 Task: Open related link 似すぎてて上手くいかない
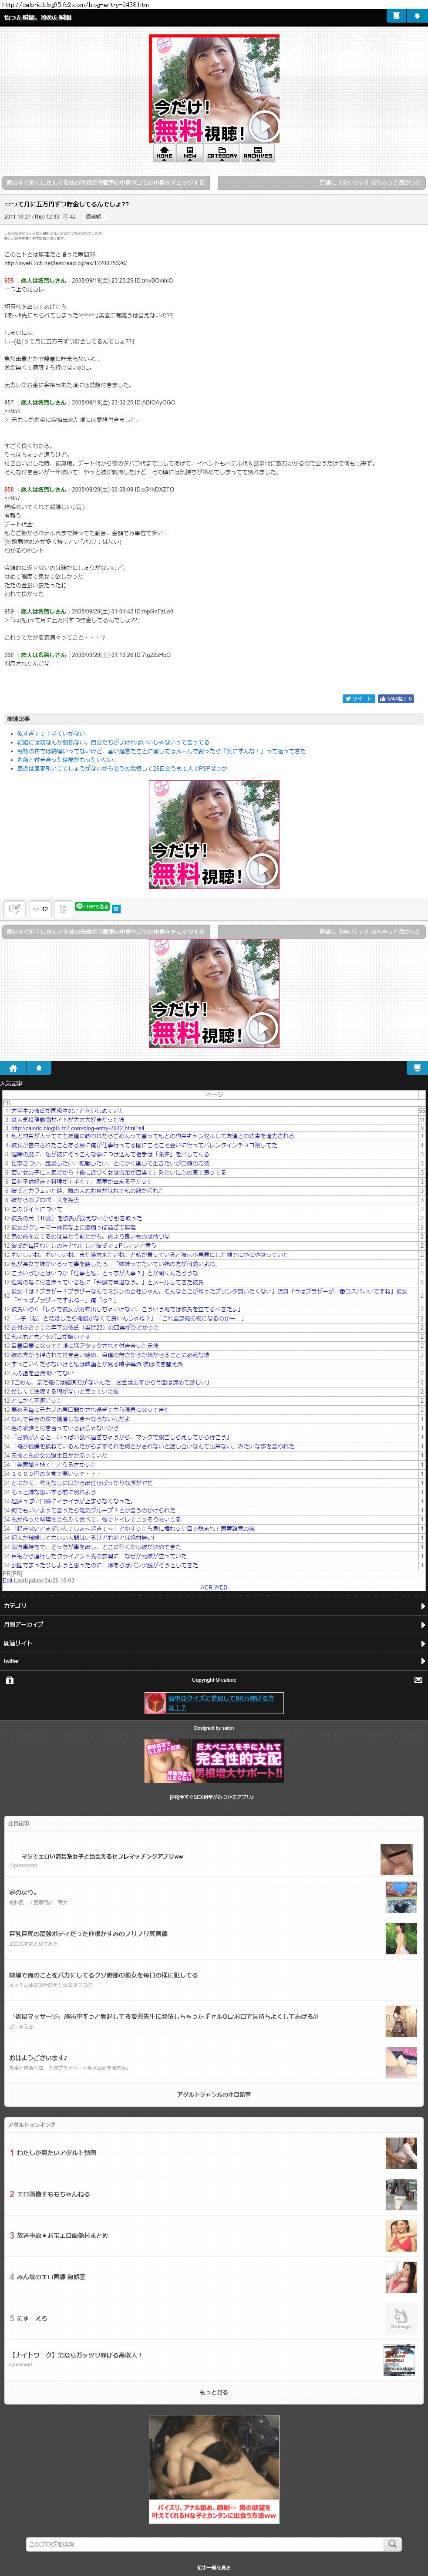51,733
